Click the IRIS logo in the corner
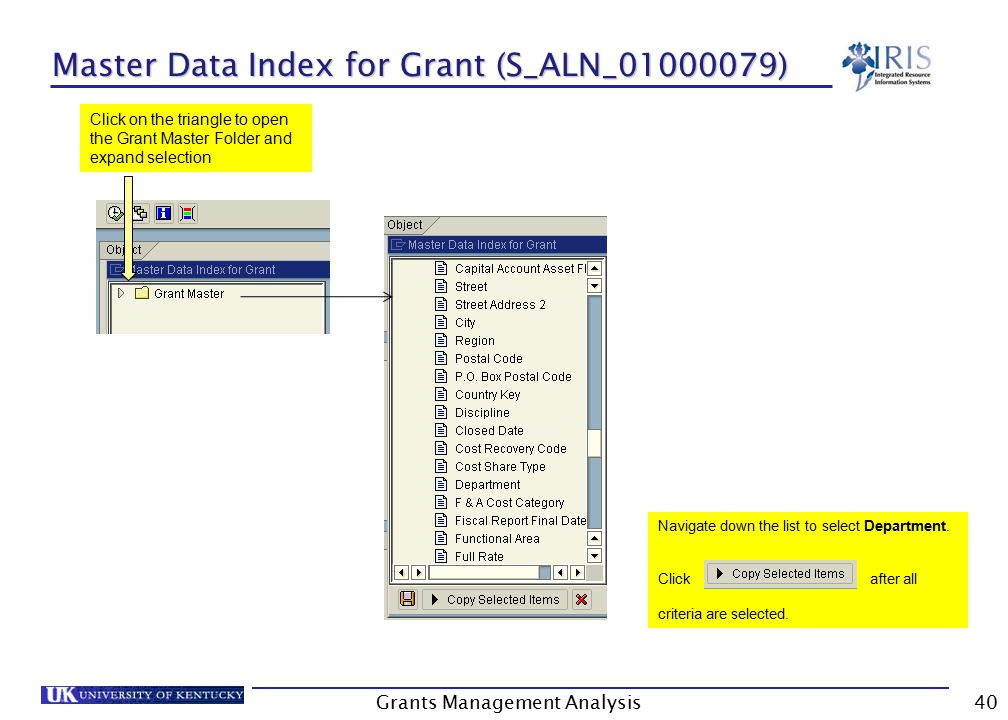Screen dimensions: 1008x720 click(887, 66)
